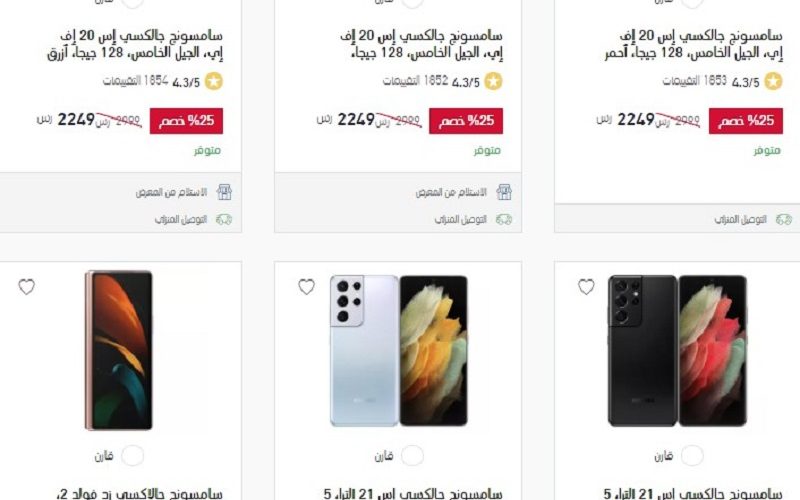The width and height of the screenshot is (800, 500).
Task: Open blue Samsung Galaxy S20 FE product title
Action: (x=135, y=44)
